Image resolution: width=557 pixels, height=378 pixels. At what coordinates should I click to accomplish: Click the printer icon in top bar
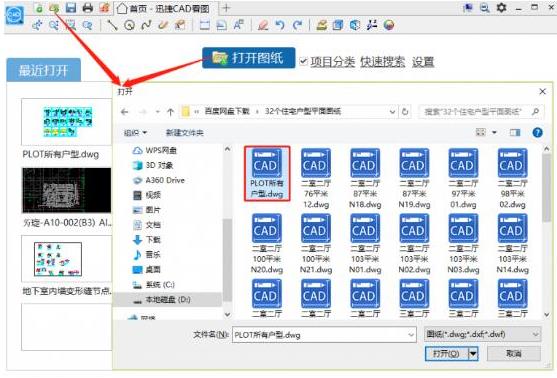[x=87, y=8]
